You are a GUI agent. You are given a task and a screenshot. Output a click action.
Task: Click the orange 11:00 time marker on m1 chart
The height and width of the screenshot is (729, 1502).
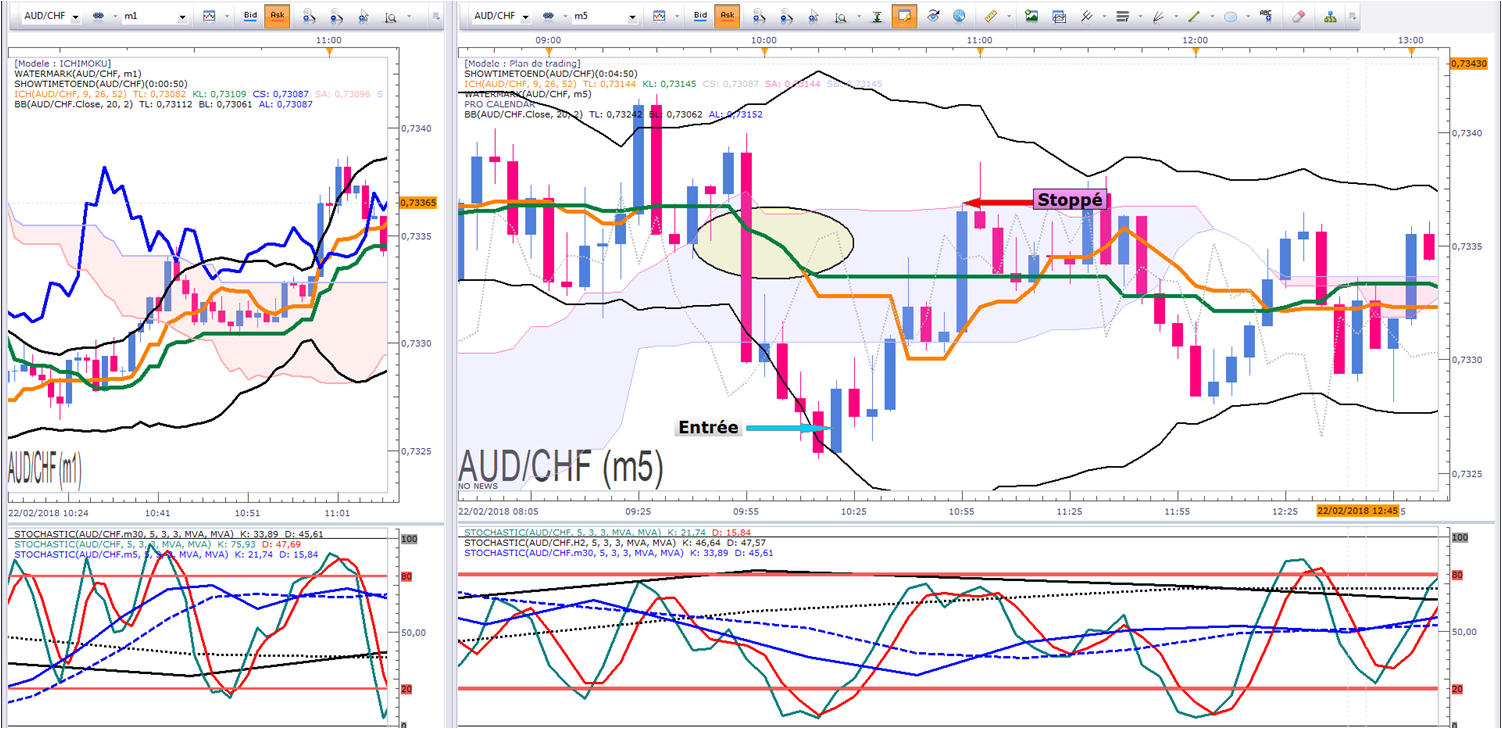(x=327, y=49)
